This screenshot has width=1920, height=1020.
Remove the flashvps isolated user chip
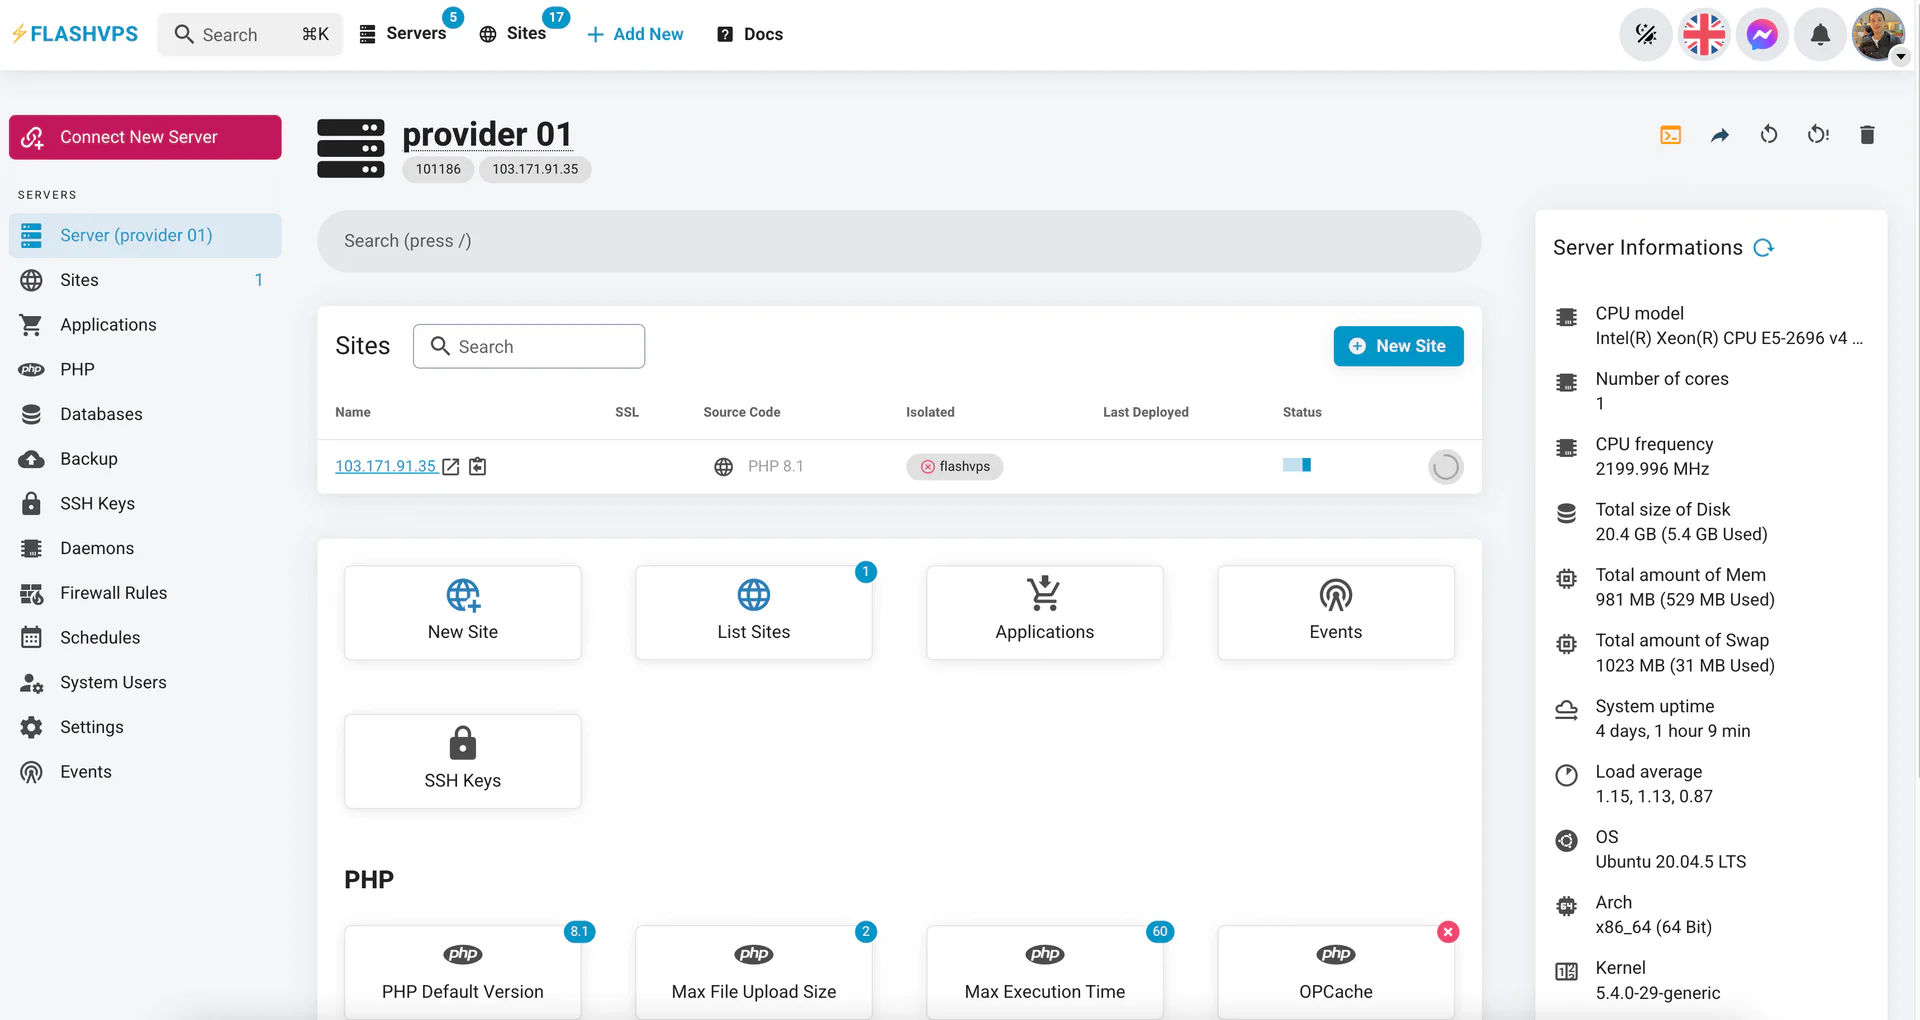927,467
